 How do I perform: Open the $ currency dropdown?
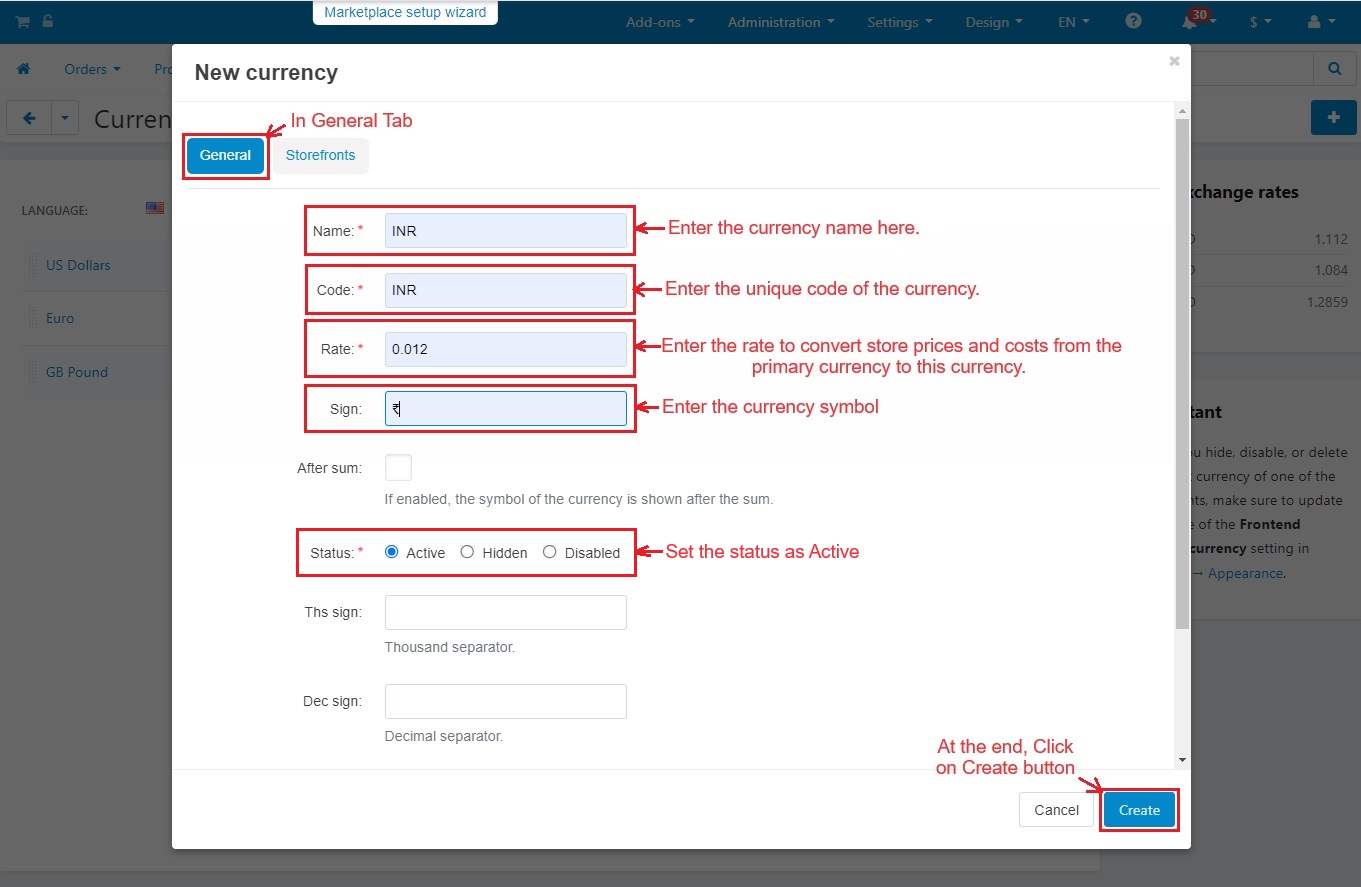pyautogui.click(x=1261, y=22)
